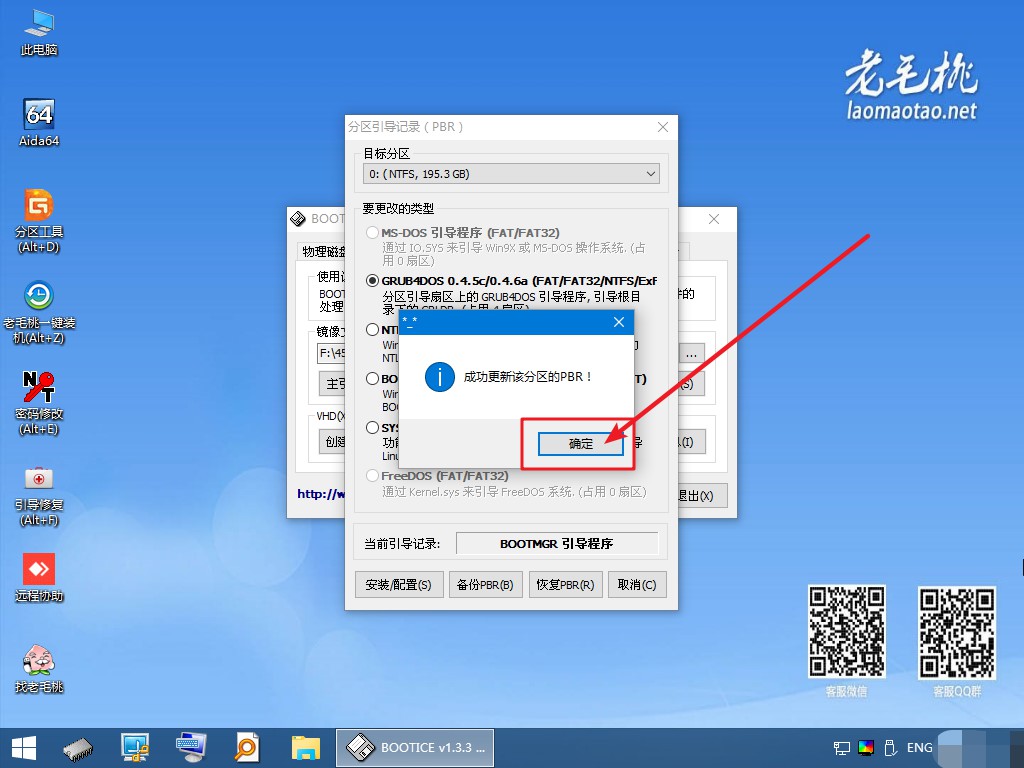The width and height of the screenshot is (1024, 768).
Task: Click the memory chip taskbar icon
Action: click(x=78, y=748)
